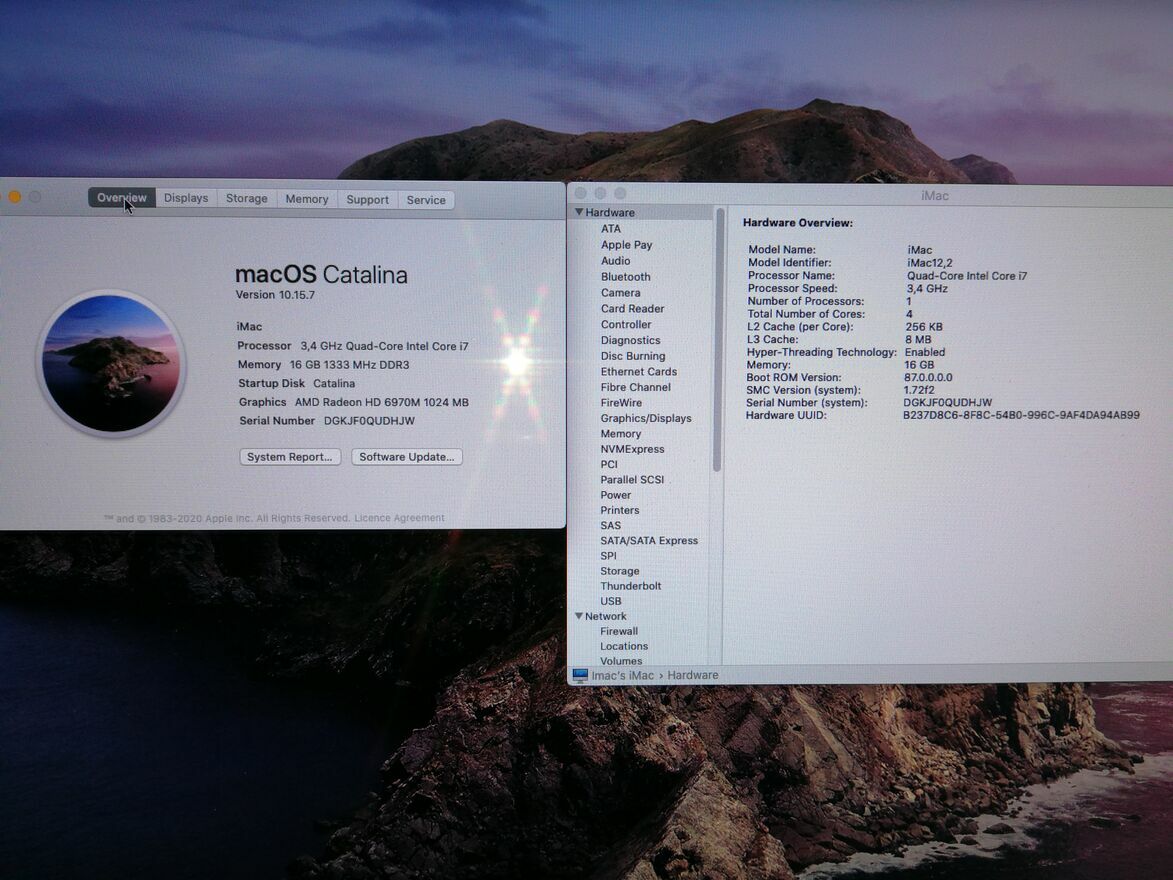Open the Firewall item under Network

tap(618, 631)
